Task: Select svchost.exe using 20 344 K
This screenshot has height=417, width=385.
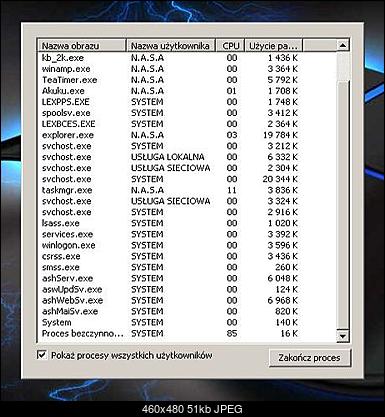Action: pyautogui.click(x=170, y=179)
